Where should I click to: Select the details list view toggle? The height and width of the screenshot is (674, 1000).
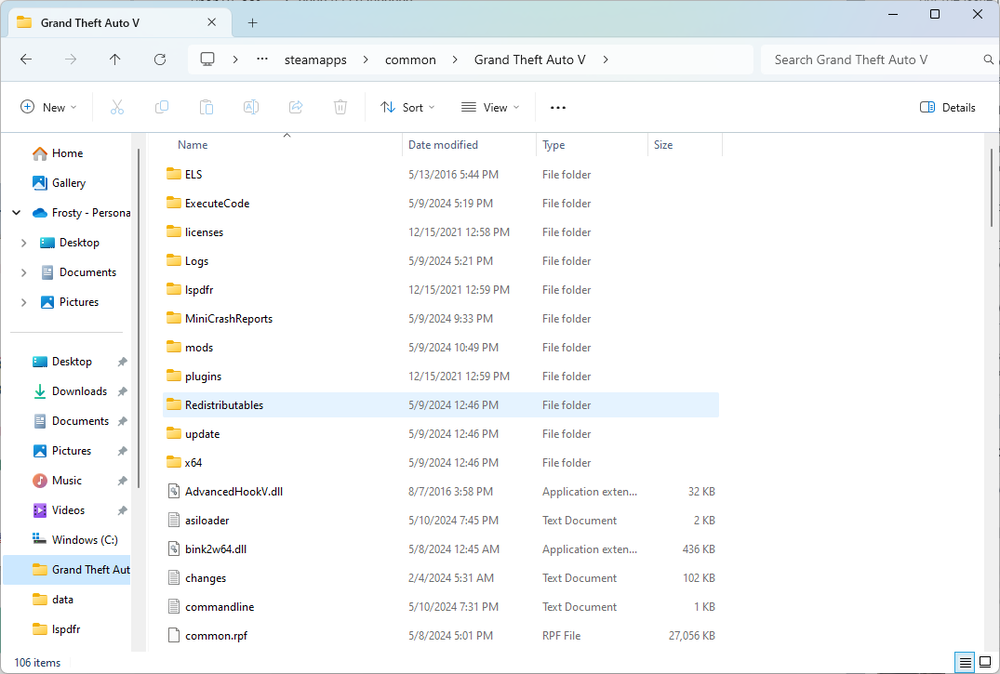pyautogui.click(x=964, y=662)
